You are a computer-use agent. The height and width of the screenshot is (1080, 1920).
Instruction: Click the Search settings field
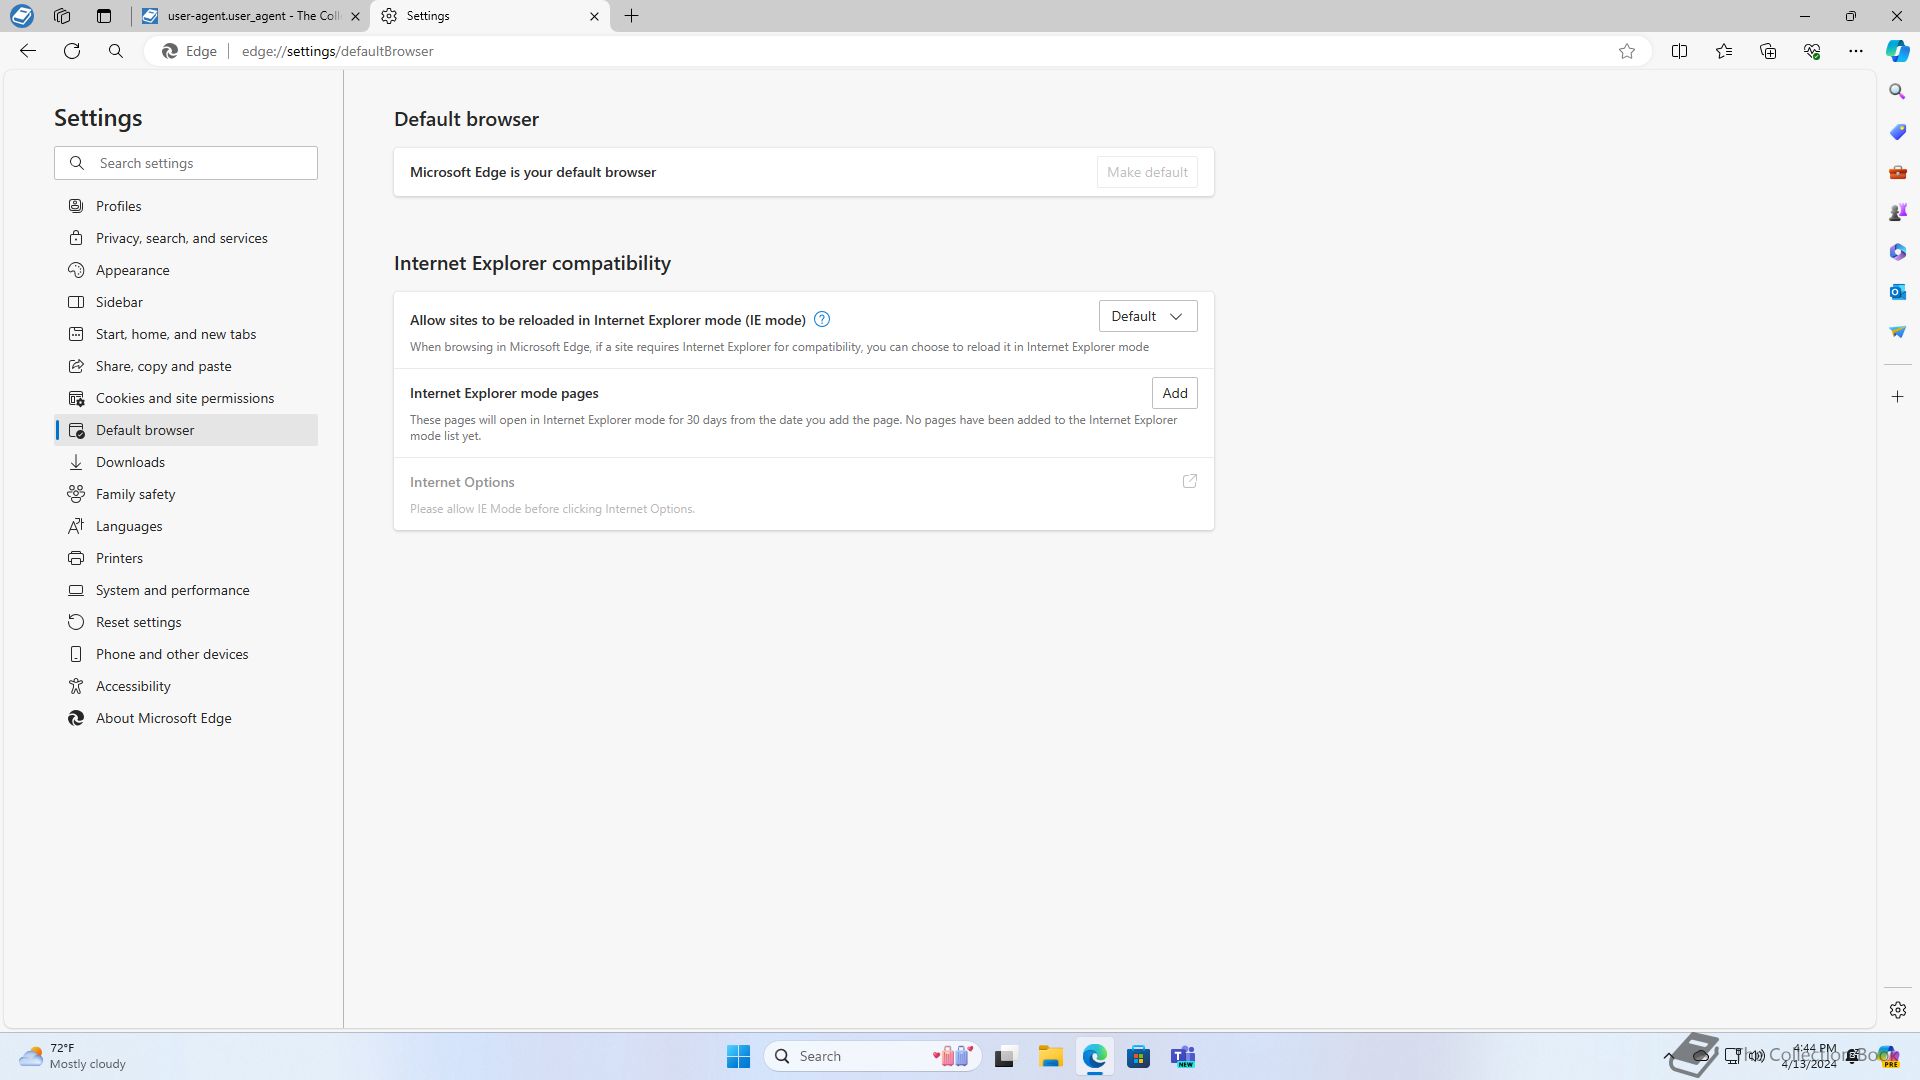pyautogui.click(x=186, y=163)
